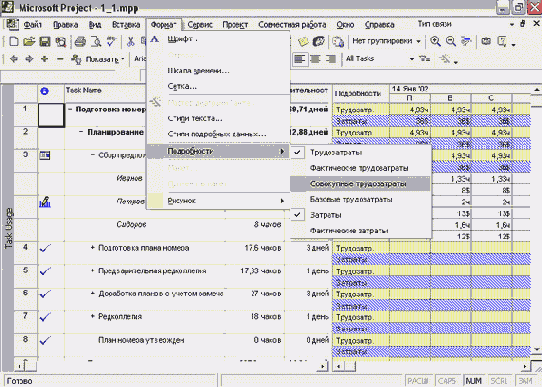The image size is (542, 387).
Task: Click the vertical scrollbar down arrow
Action: click(536, 350)
